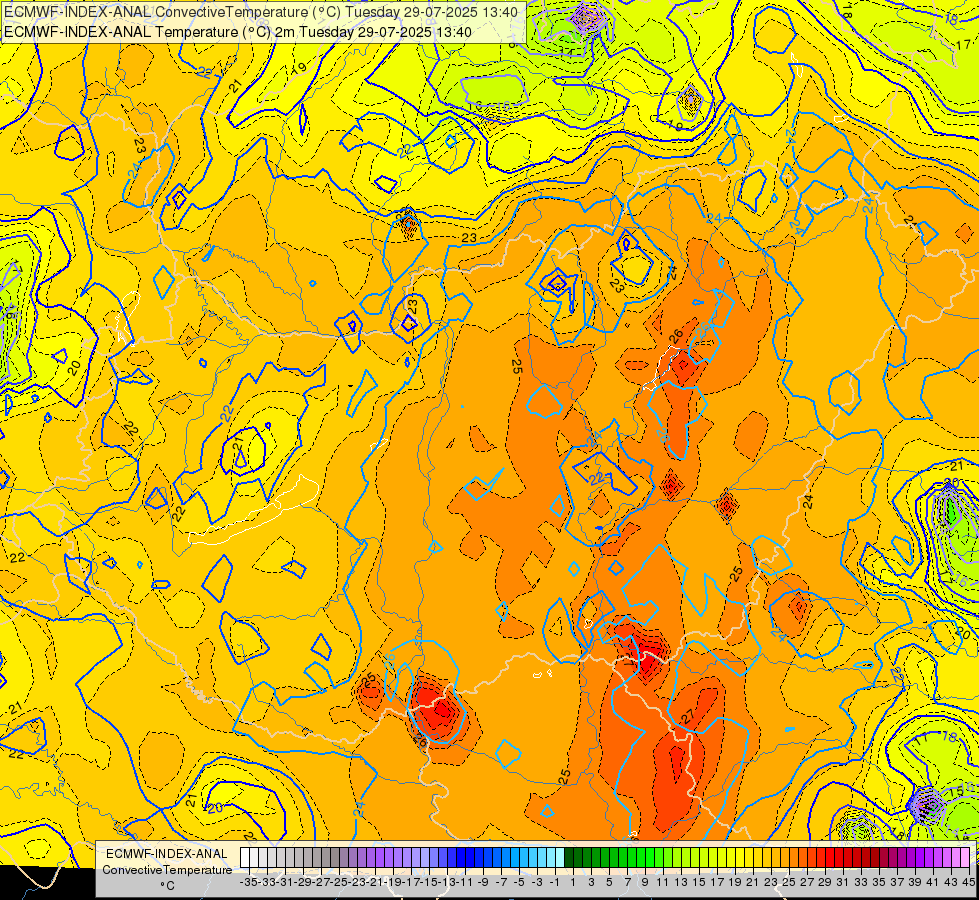Image resolution: width=979 pixels, height=900 pixels.
Task: Click the legend scale label '-3'
Action: [x=537, y=882]
